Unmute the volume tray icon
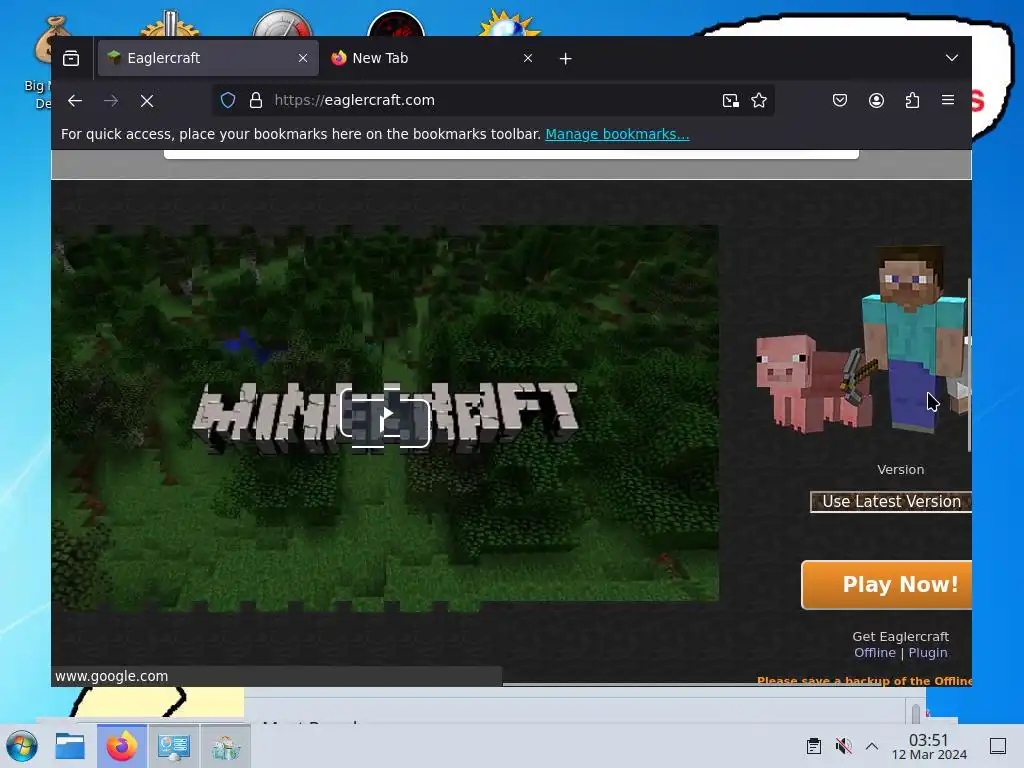Image resolution: width=1024 pixels, height=768 pixels. pyautogui.click(x=843, y=746)
